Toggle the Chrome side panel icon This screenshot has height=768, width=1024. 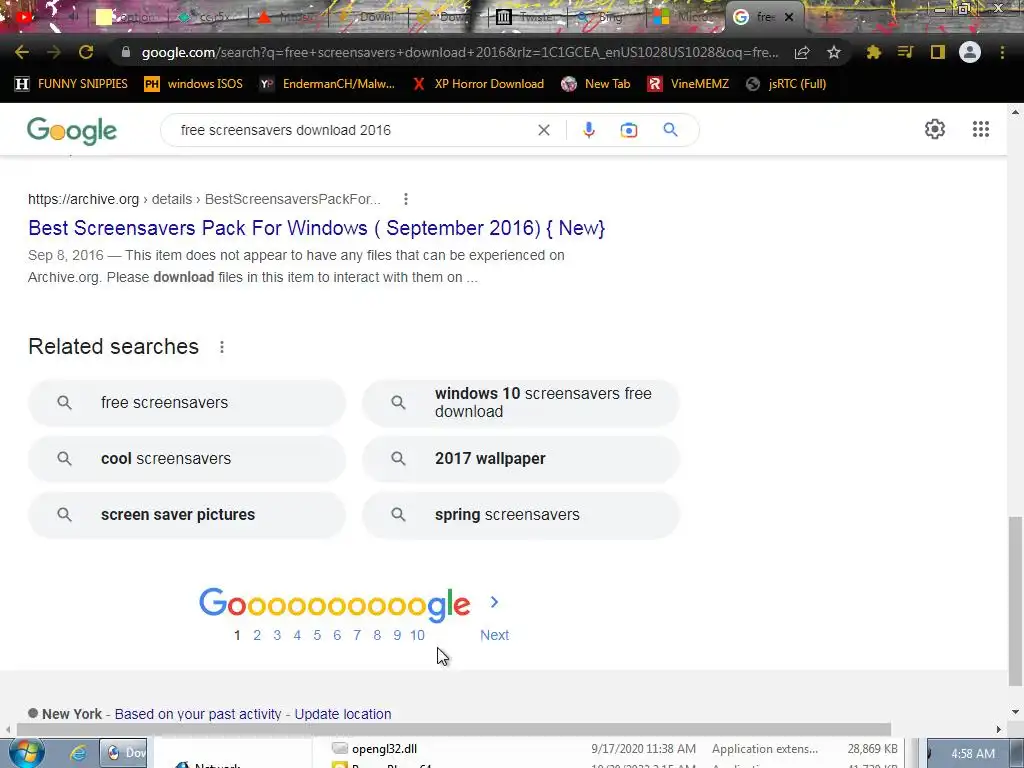pyautogui.click(x=937, y=52)
